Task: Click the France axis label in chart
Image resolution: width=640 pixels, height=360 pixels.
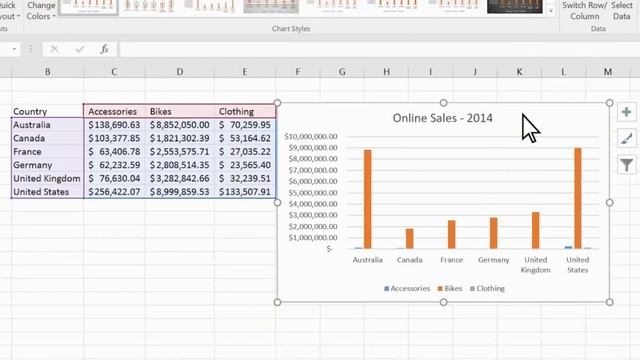Action: coord(451,260)
